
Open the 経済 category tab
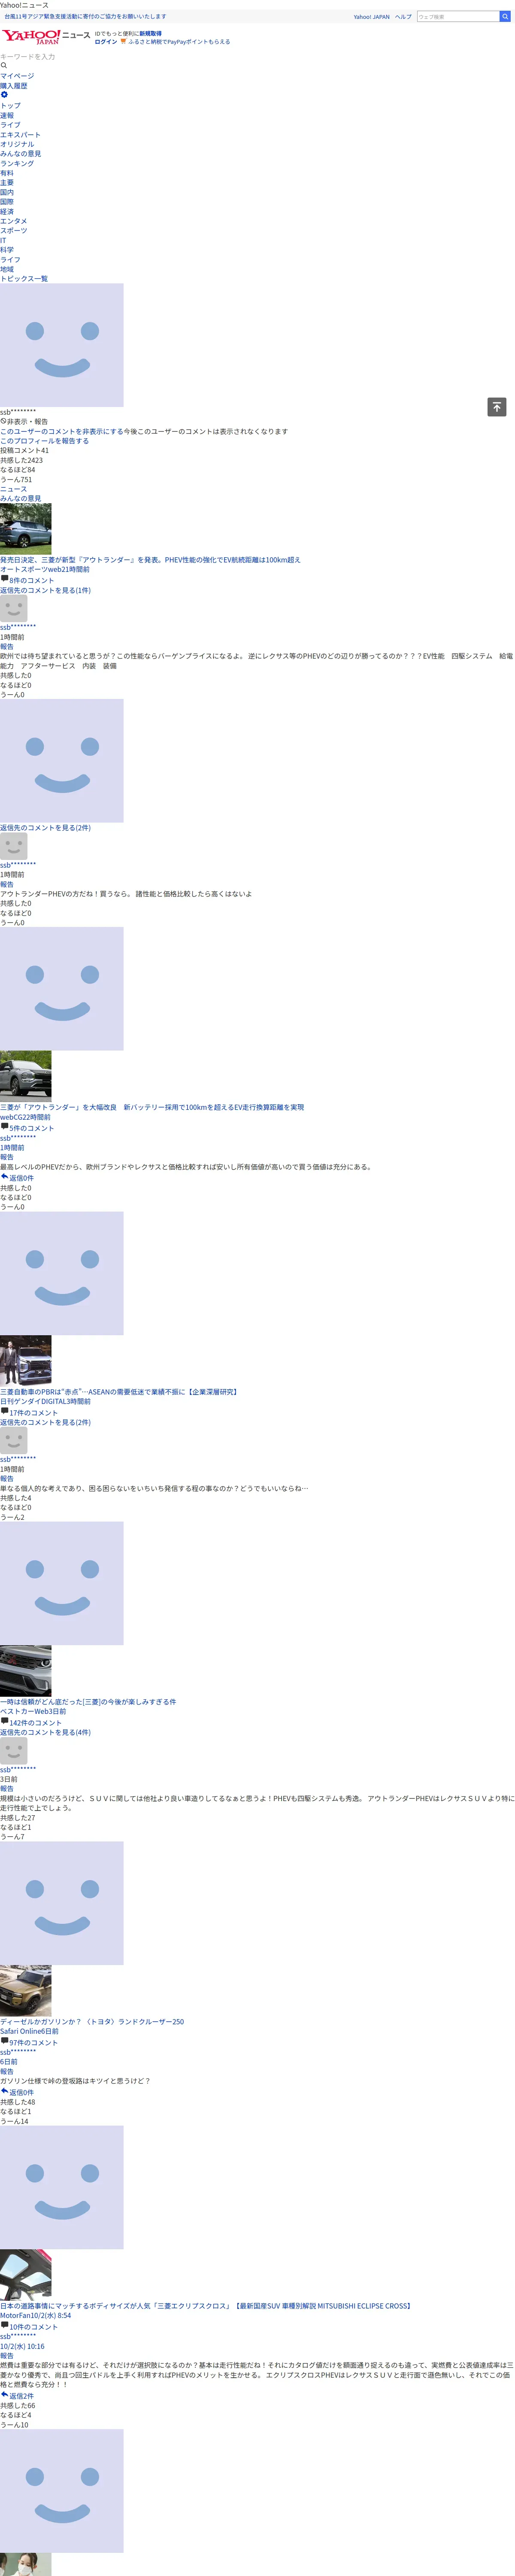[7, 211]
